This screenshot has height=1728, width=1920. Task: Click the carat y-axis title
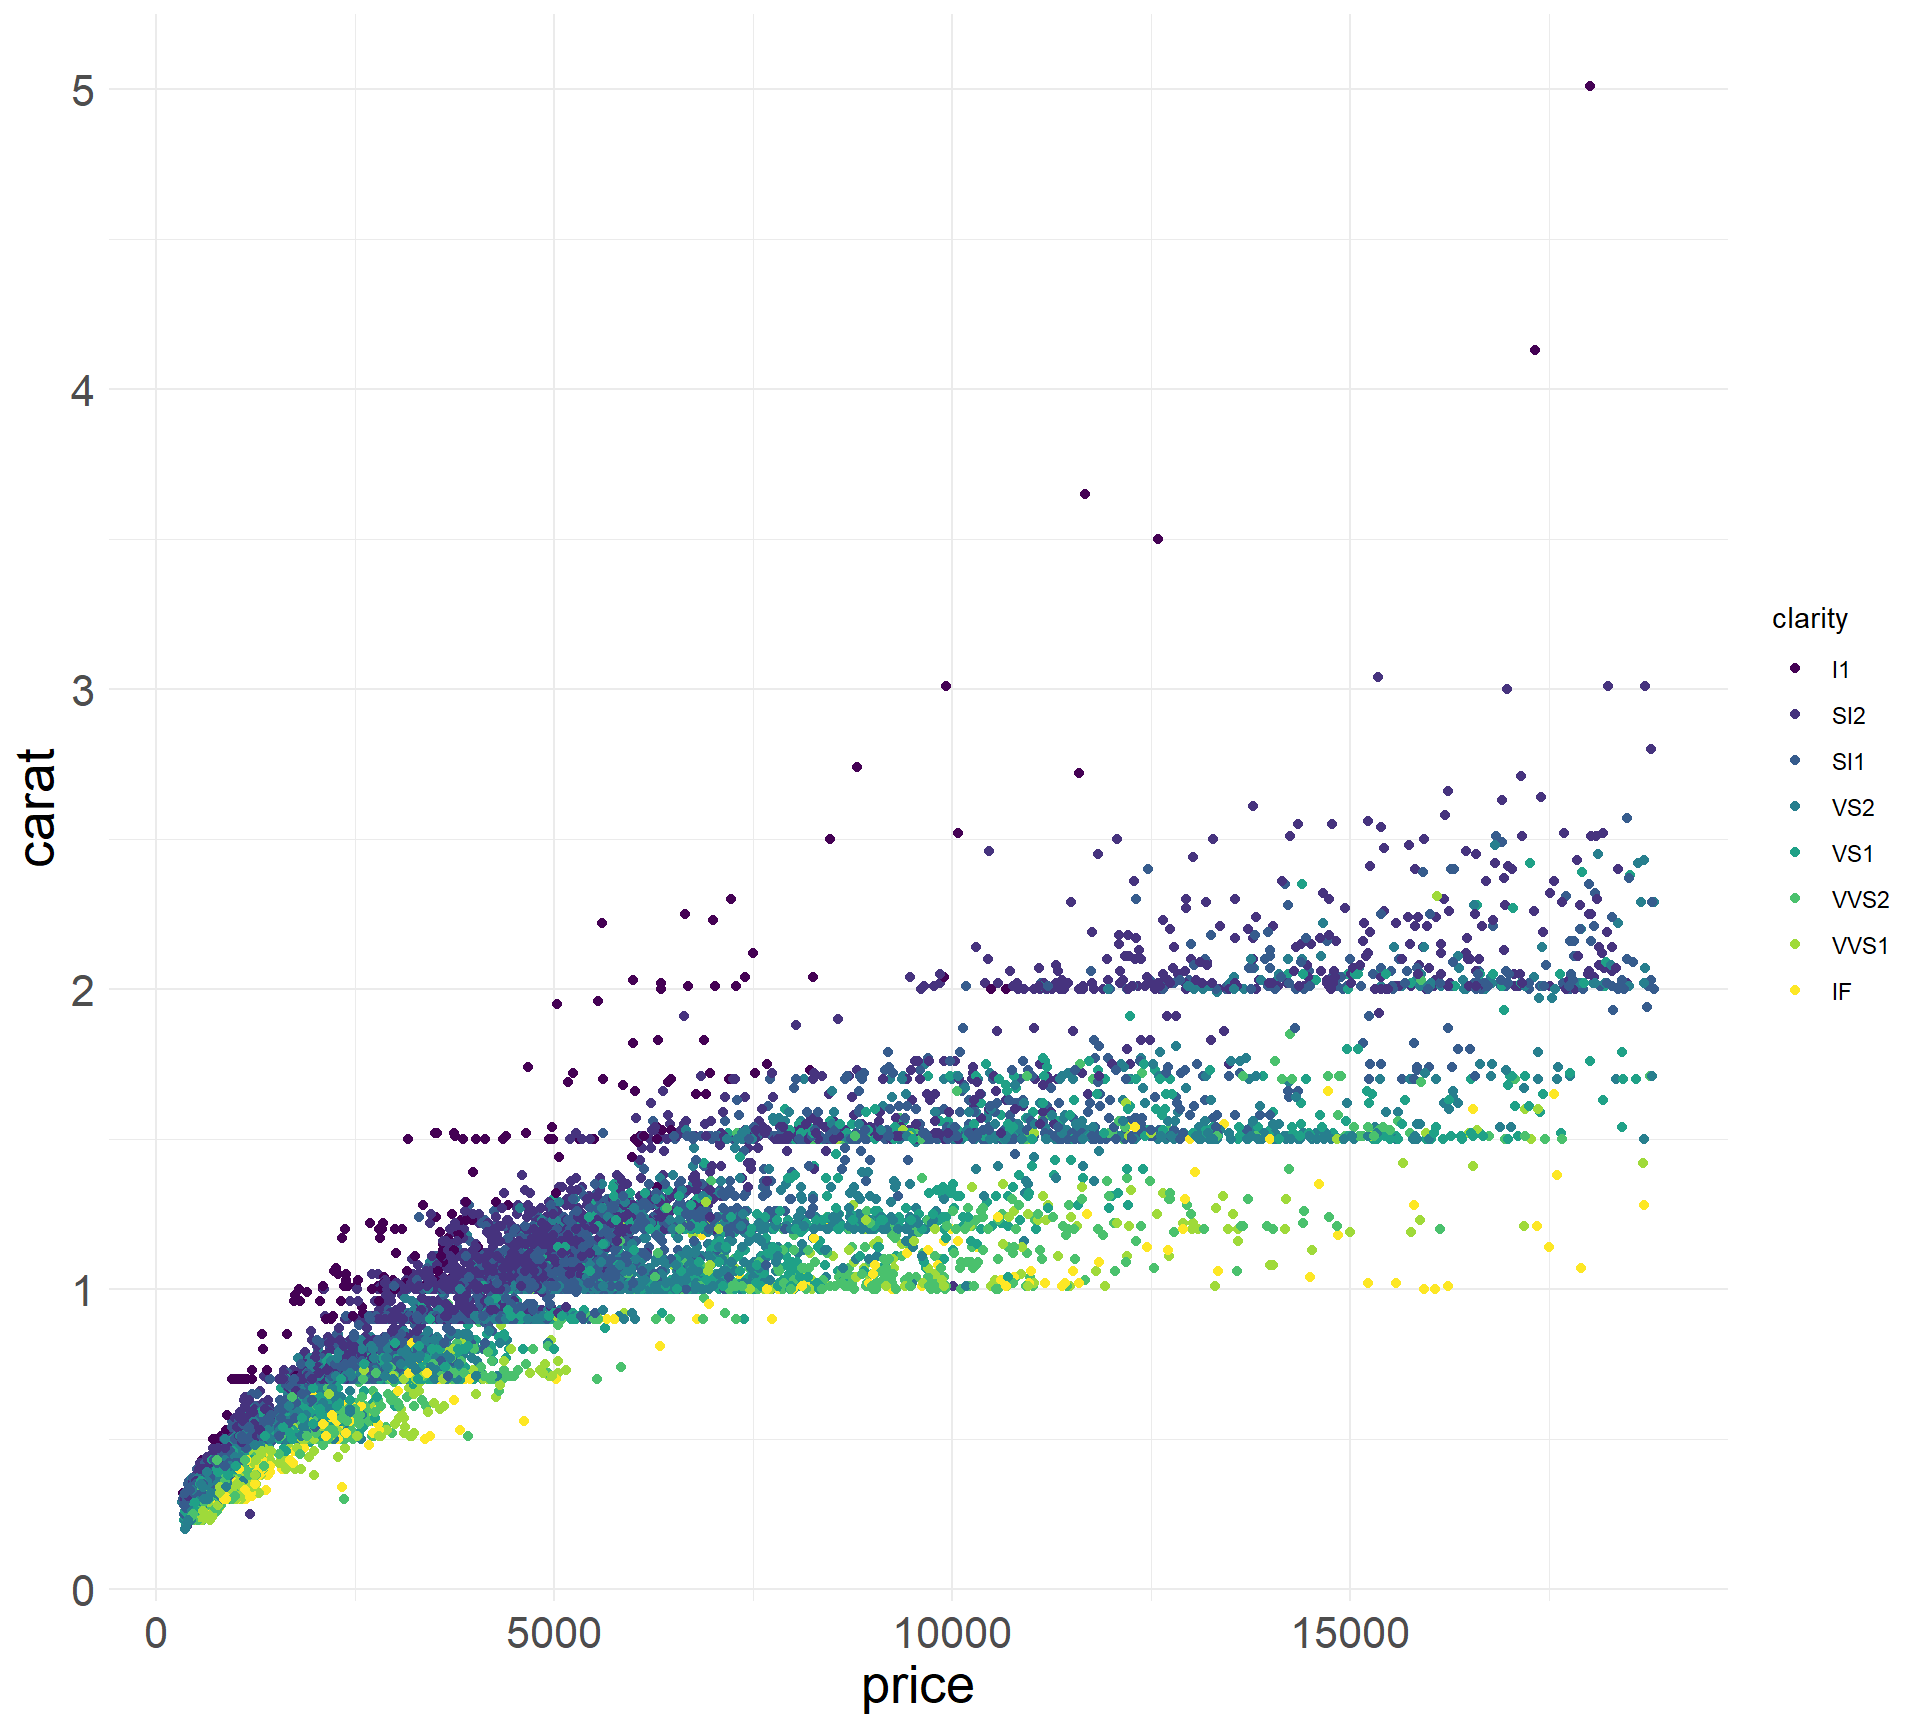[x=38, y=806]
